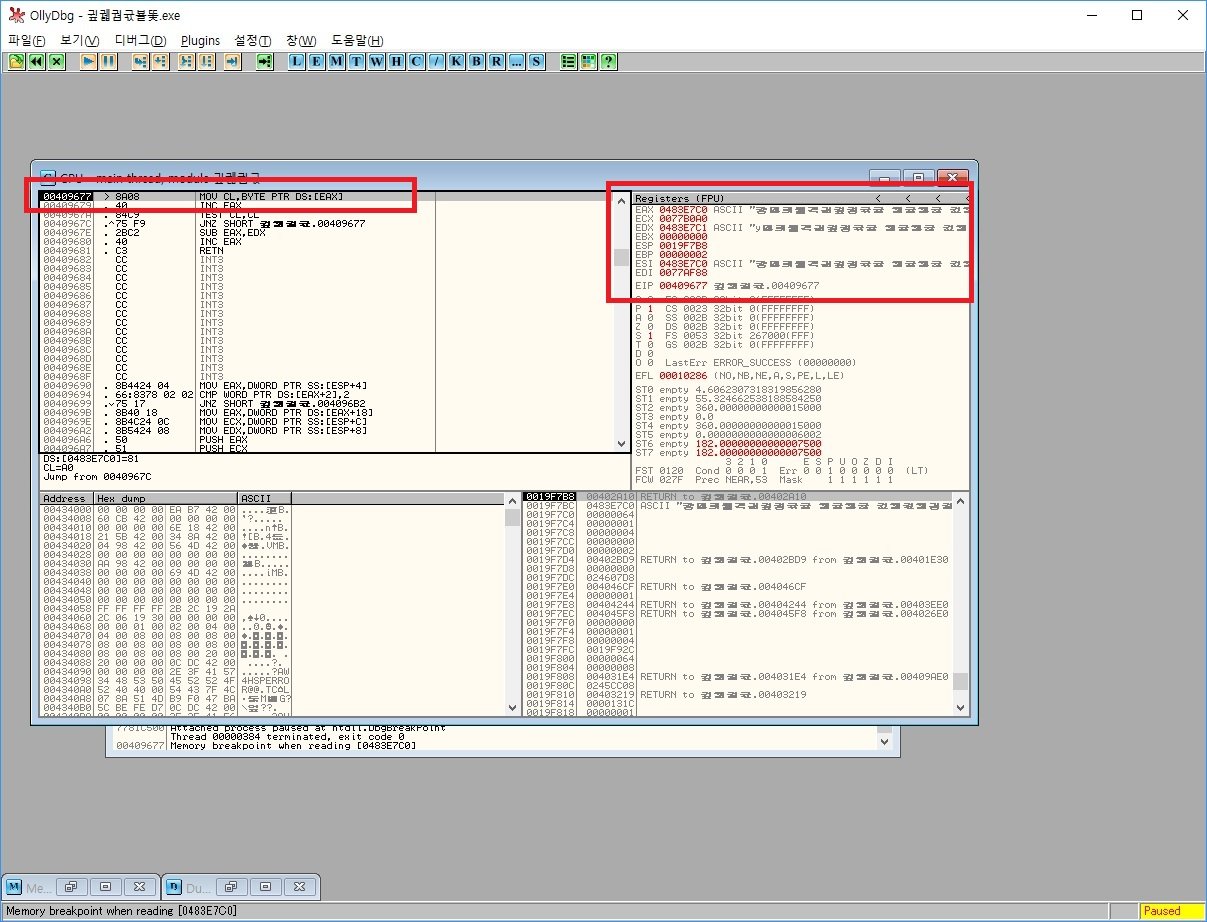Viewport: 1207px width, 922px height.
Task: Restore the minimized Du... window
Action: (x=232, y=886)
